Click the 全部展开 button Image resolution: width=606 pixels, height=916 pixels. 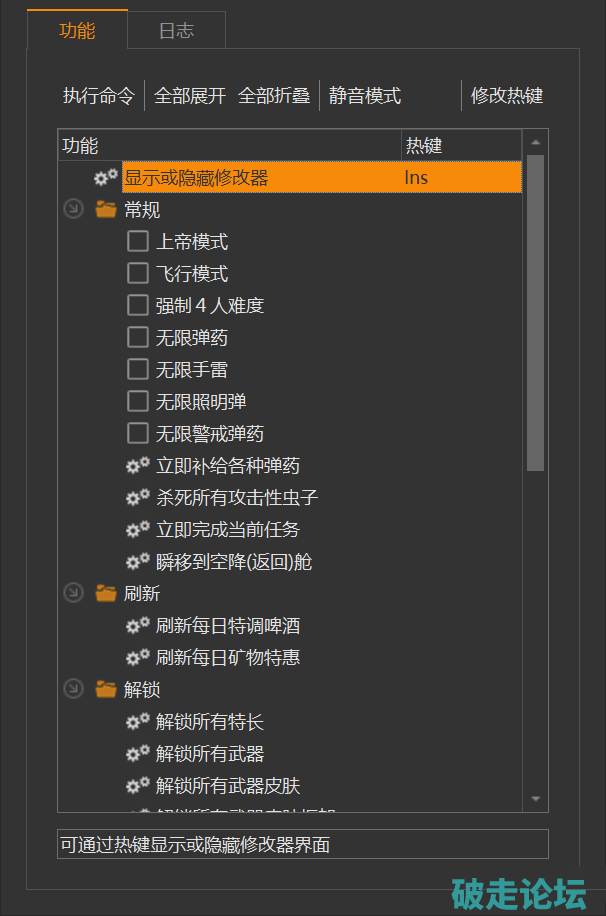[190, 96]
